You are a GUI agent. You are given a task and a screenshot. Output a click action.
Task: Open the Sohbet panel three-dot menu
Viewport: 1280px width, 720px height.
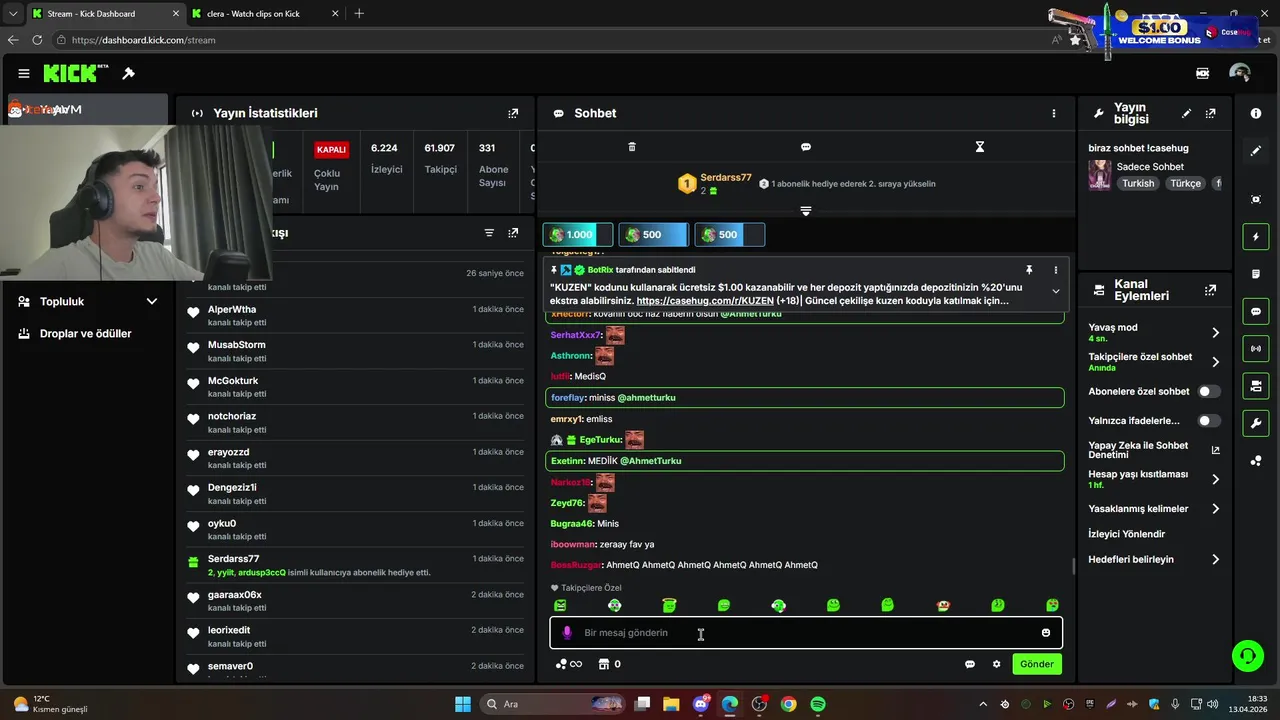point(1053,113)
